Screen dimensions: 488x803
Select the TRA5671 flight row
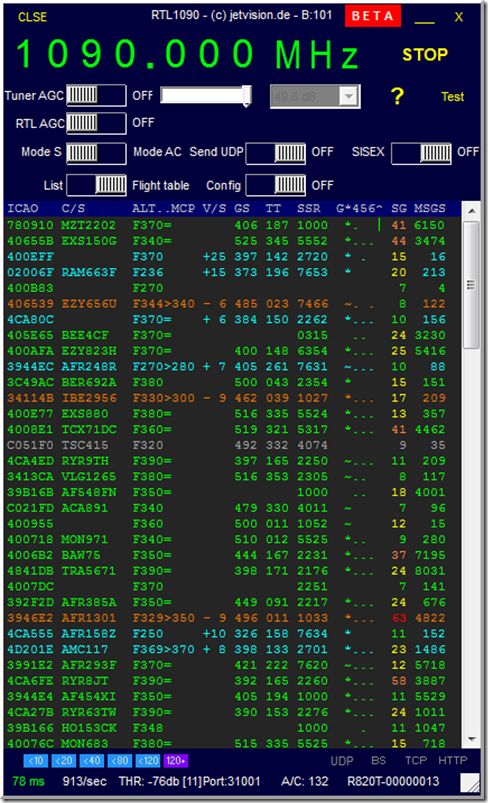click(226, 570)
